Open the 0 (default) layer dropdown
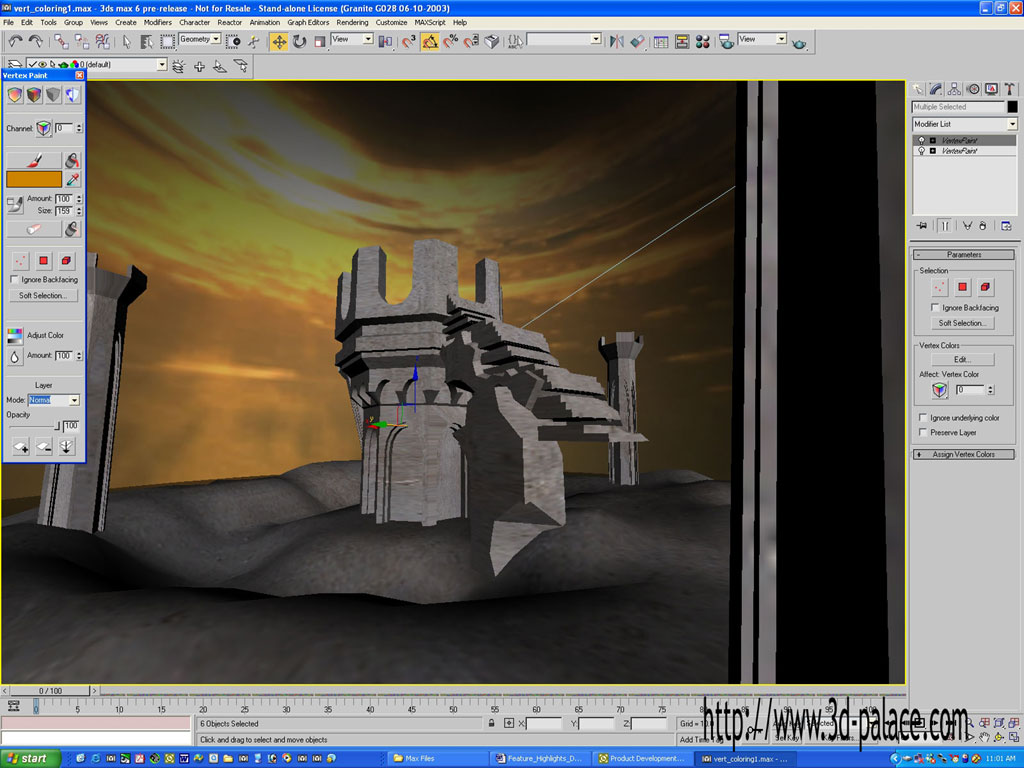1024x768 pixels. [162, 65]
